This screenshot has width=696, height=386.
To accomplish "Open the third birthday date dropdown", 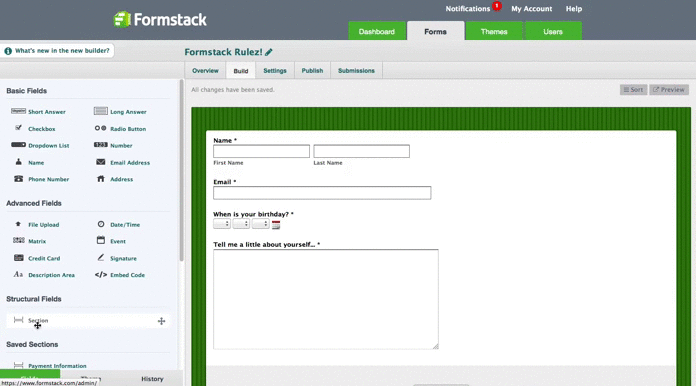I will [261, 224].
